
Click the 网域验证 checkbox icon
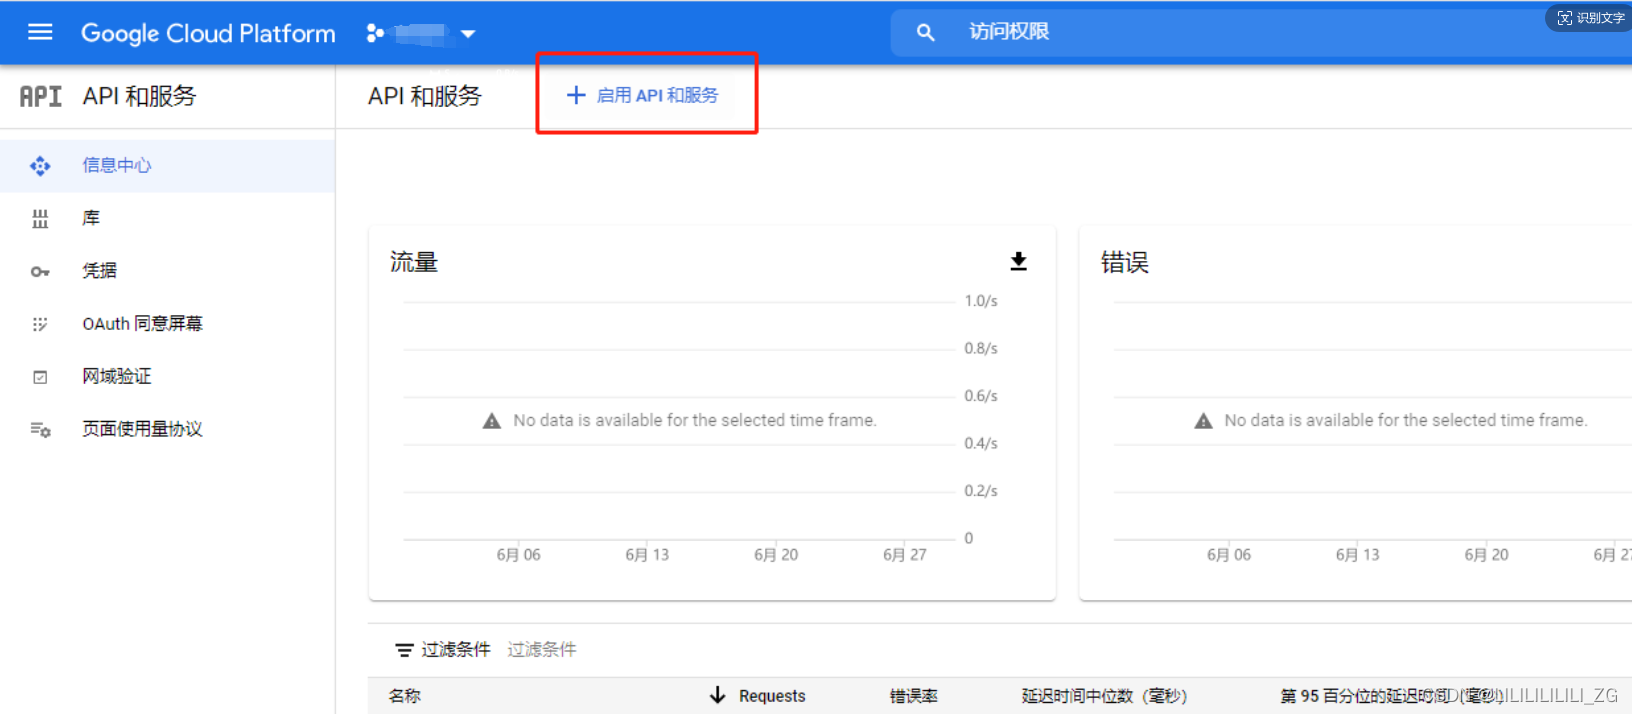(x=40, y=377)
